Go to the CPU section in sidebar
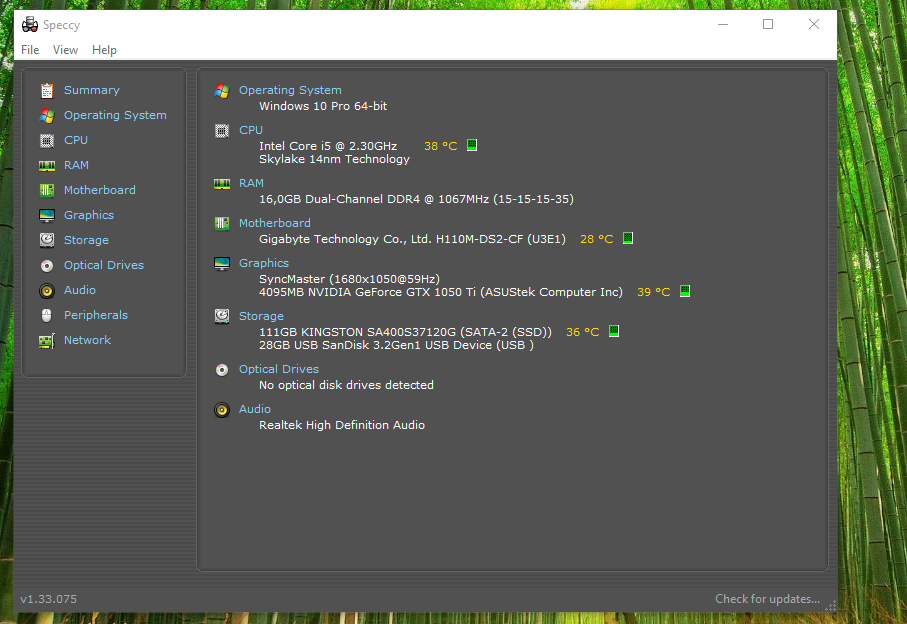Viewport: 907px width, 624px height. click(76, 140)
